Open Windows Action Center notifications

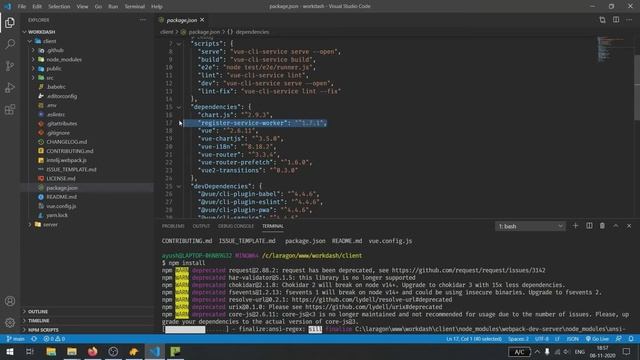tap(627, 351)
